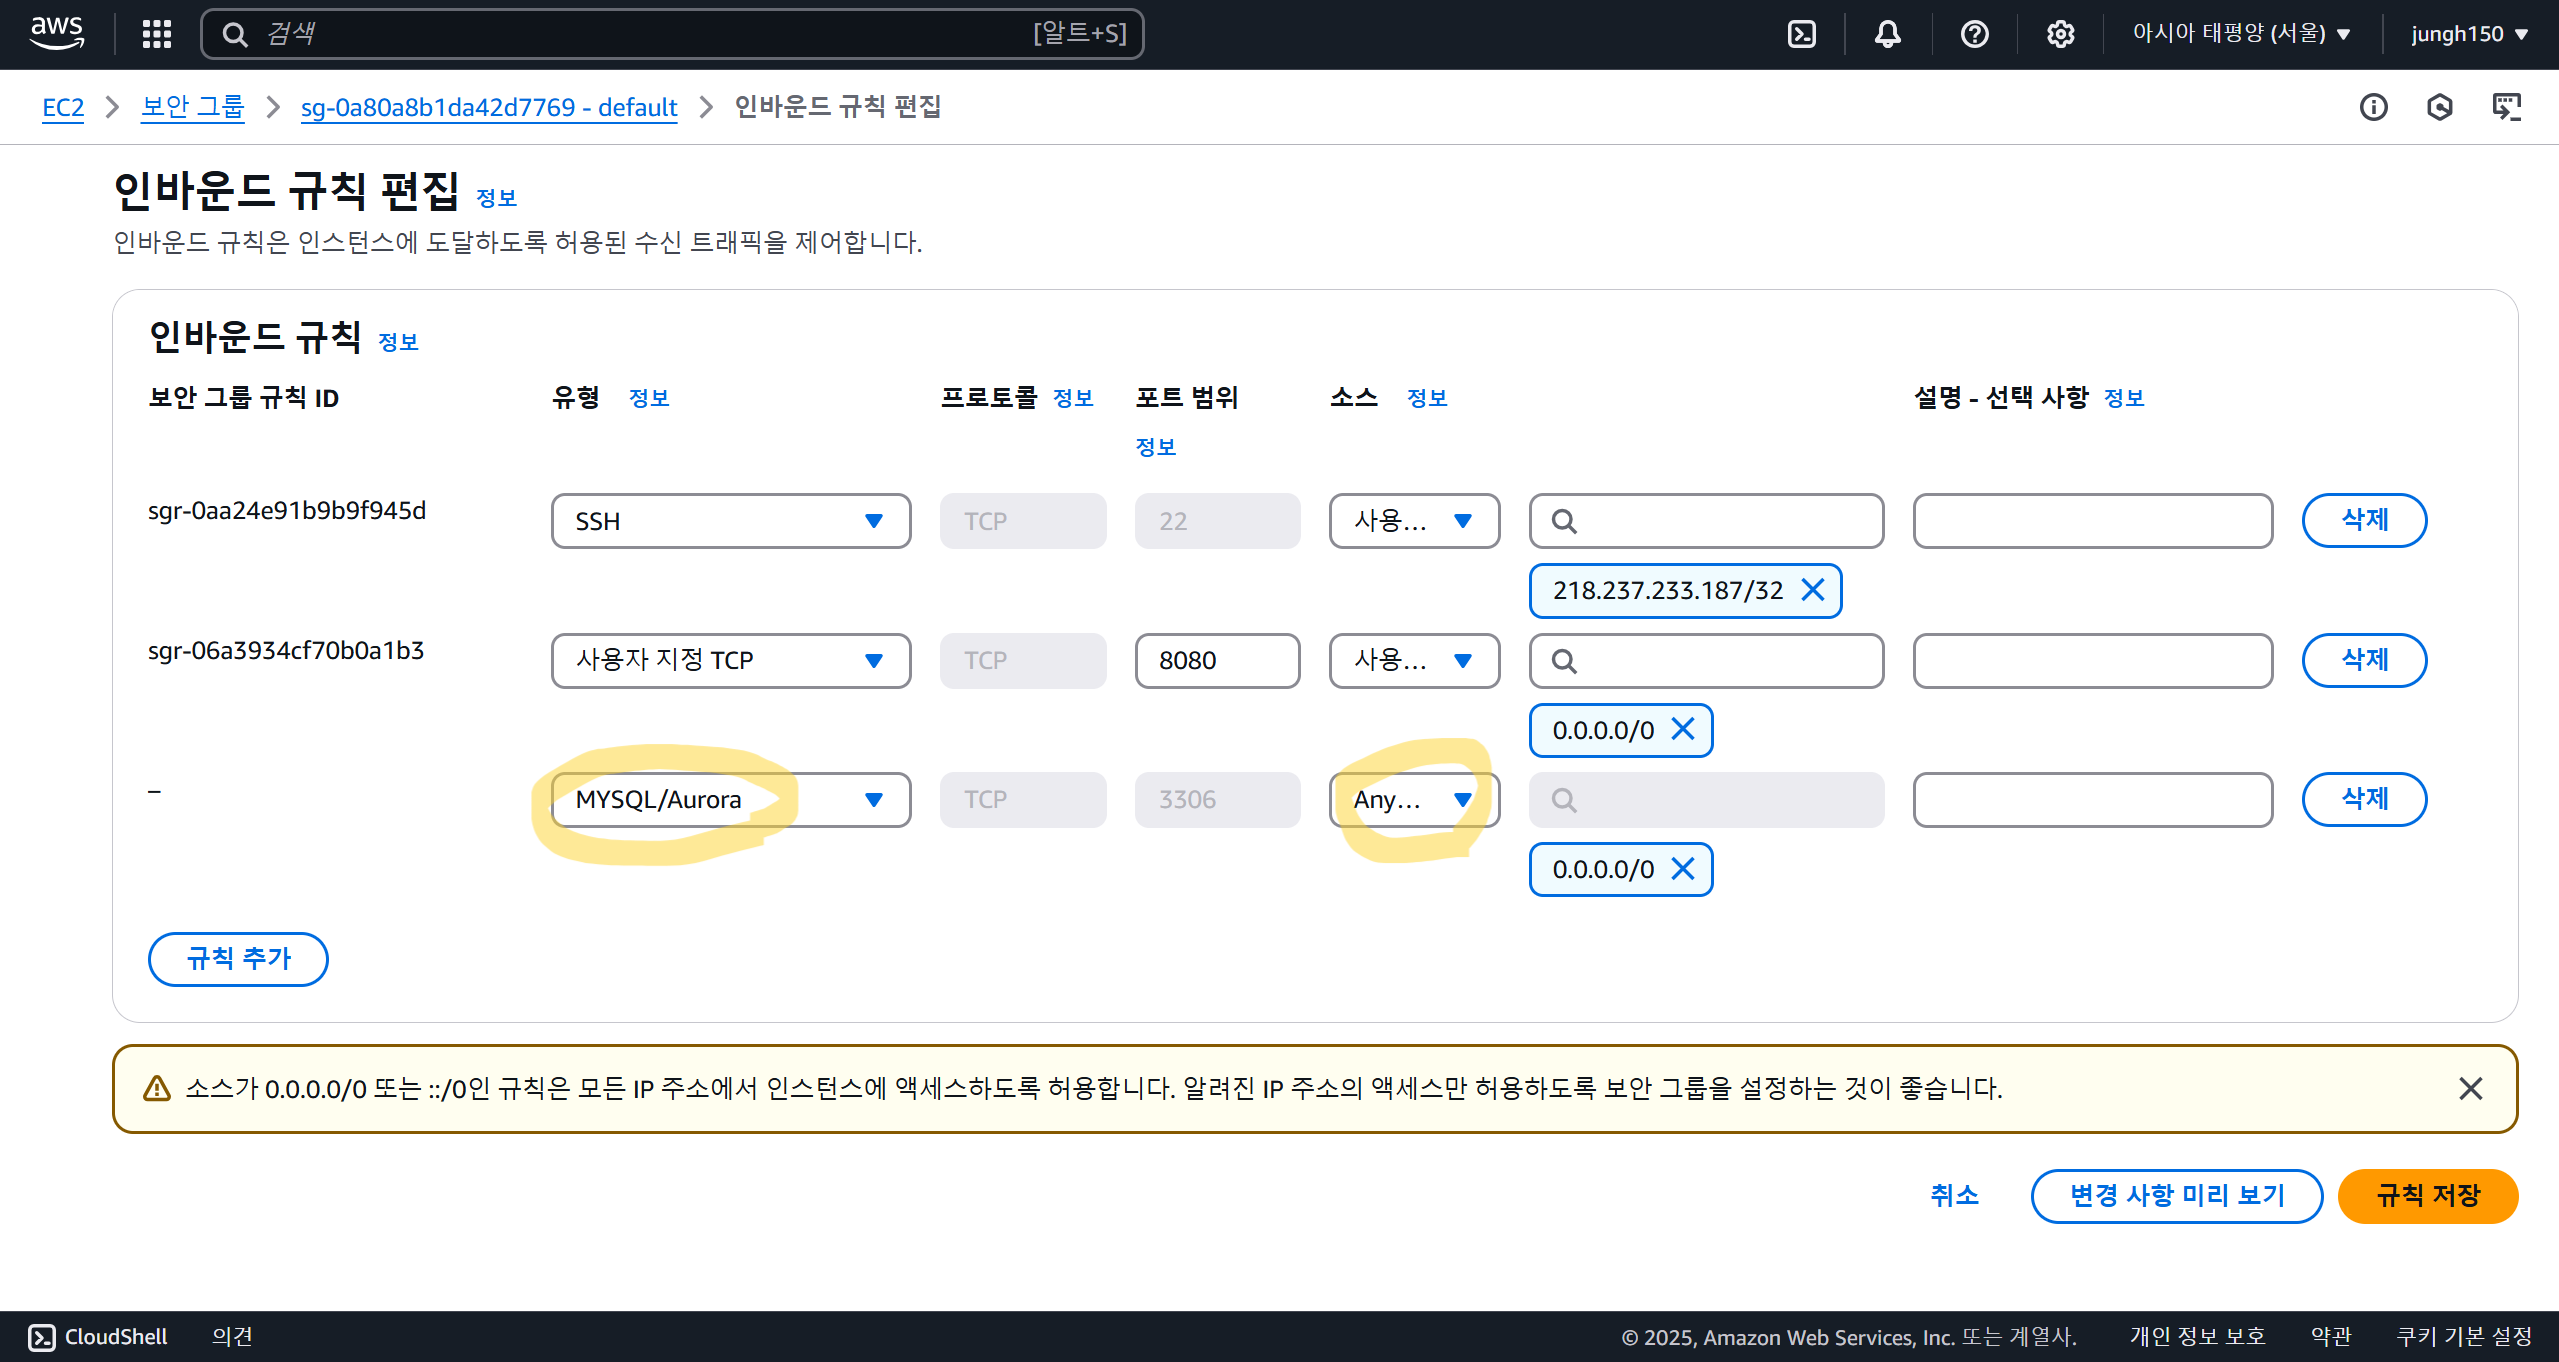Click the hexagon security icon in breadcrumb bar
The width and height of the screenshot is (2559, 1362).
[2440, 107]
